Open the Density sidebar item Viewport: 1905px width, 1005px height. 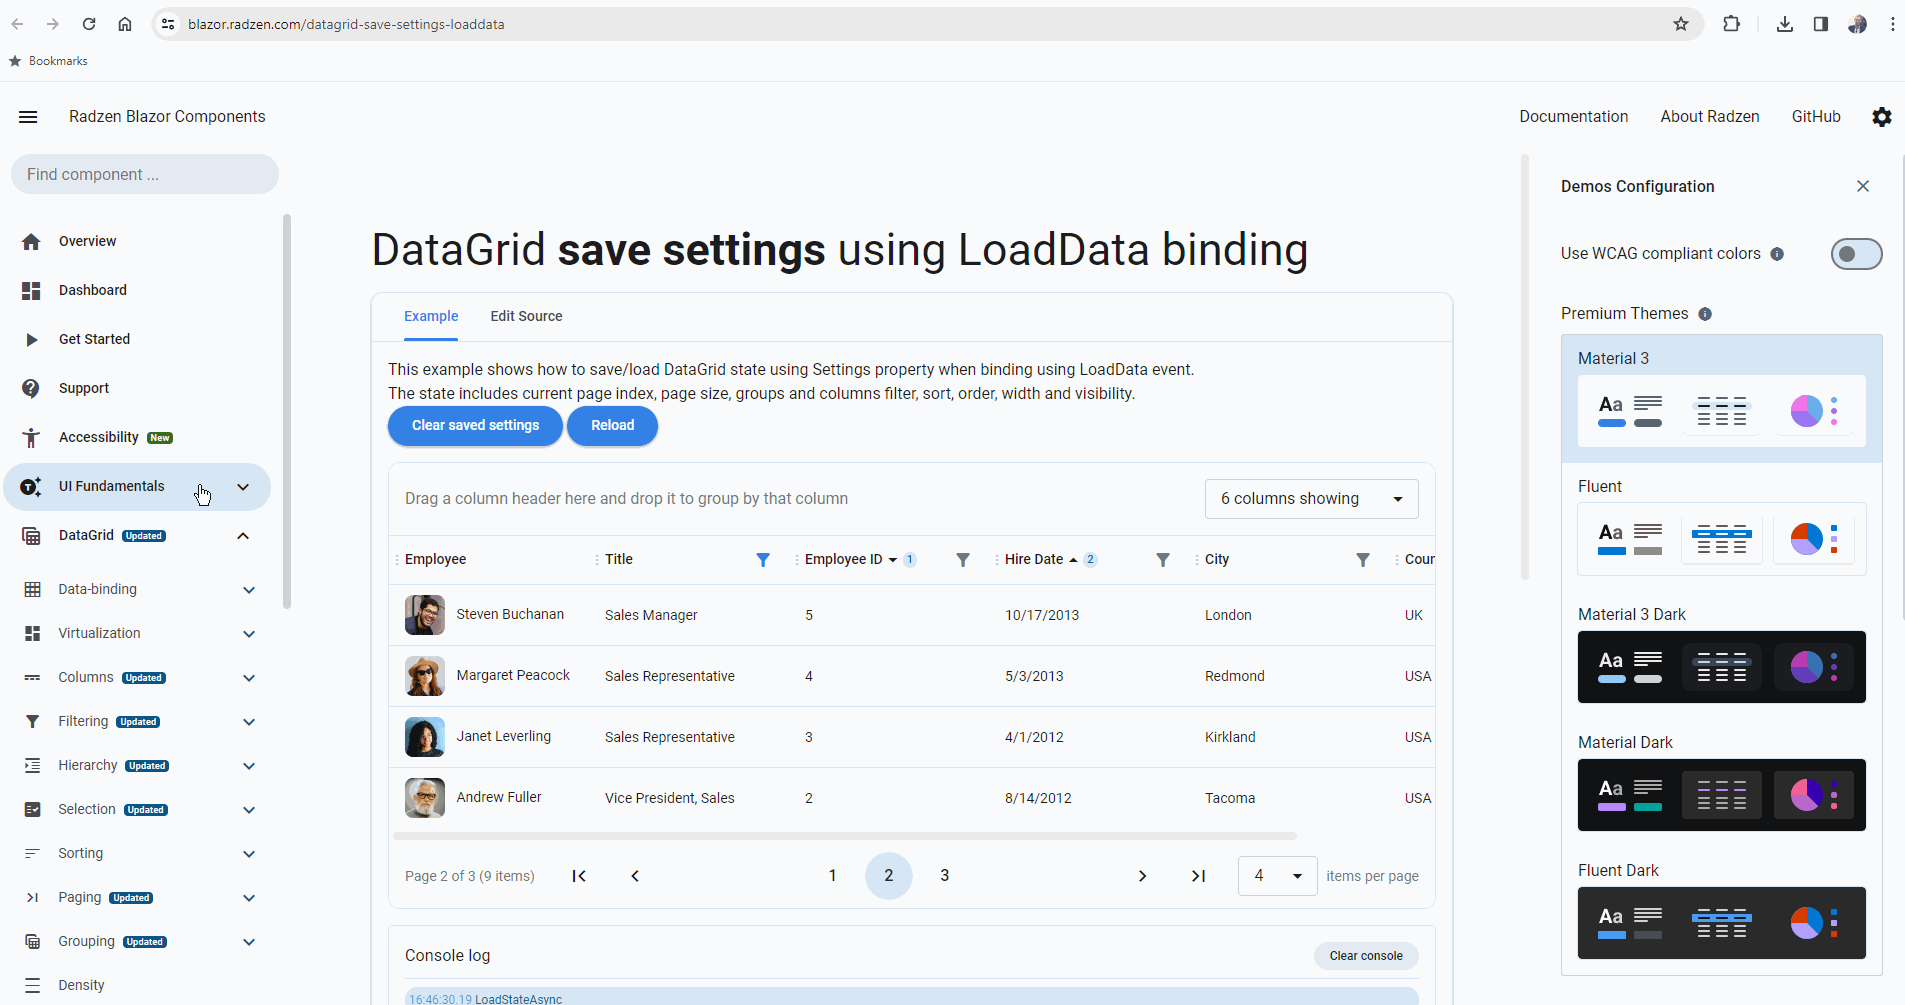click(137, 985)
